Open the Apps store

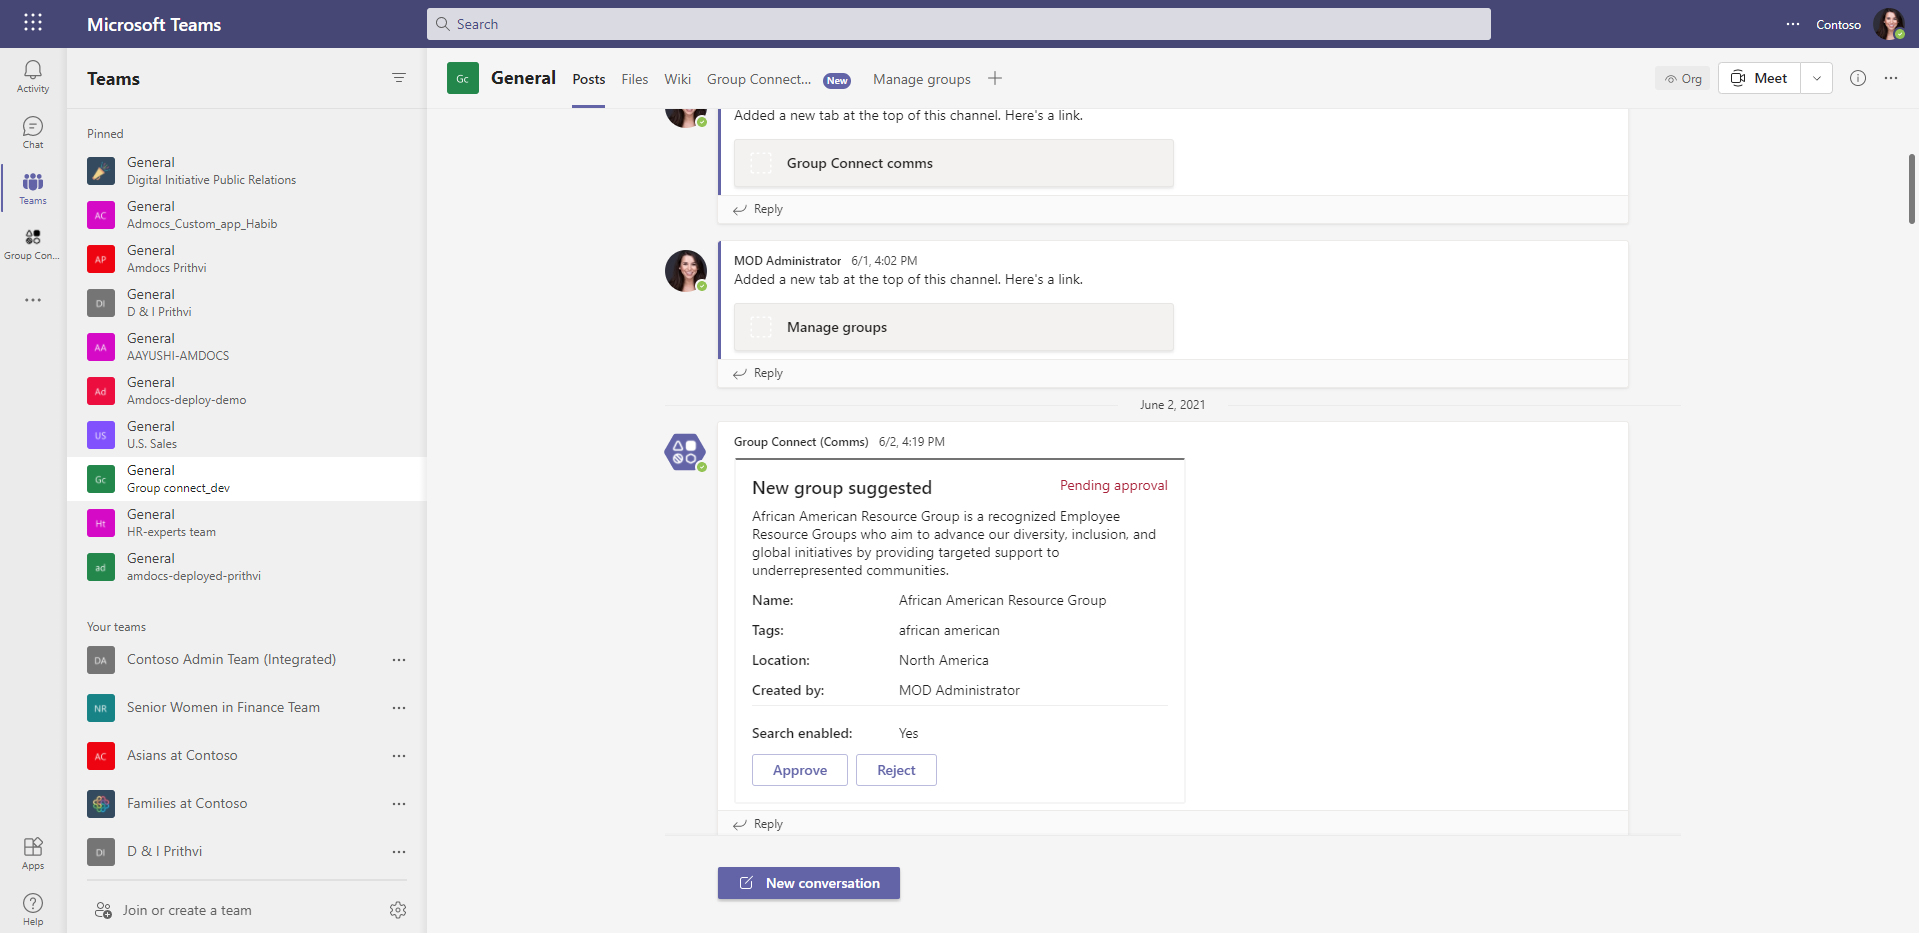coord(33,853)
